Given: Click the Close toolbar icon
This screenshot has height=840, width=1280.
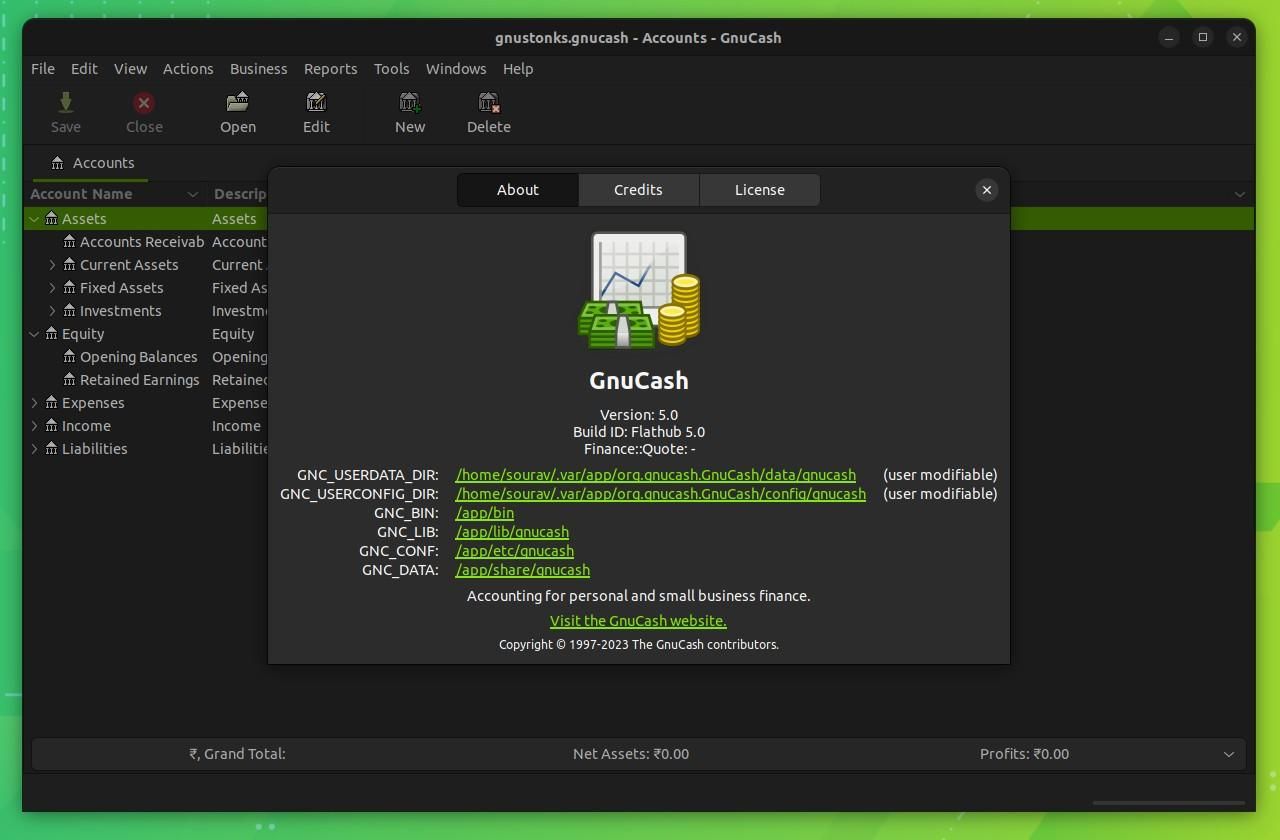Looking at the screenshot, I should click(x=143, y=110).
